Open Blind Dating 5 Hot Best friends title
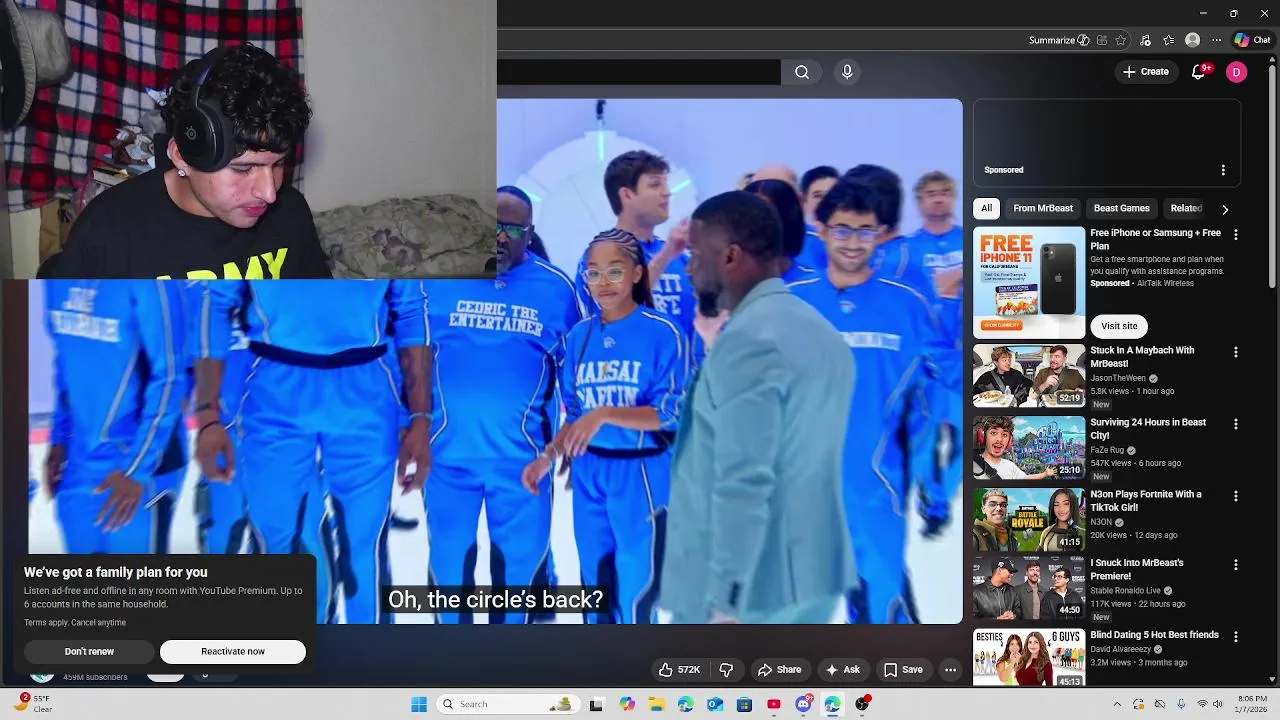1280x720 pixels. click(1154, 635)
